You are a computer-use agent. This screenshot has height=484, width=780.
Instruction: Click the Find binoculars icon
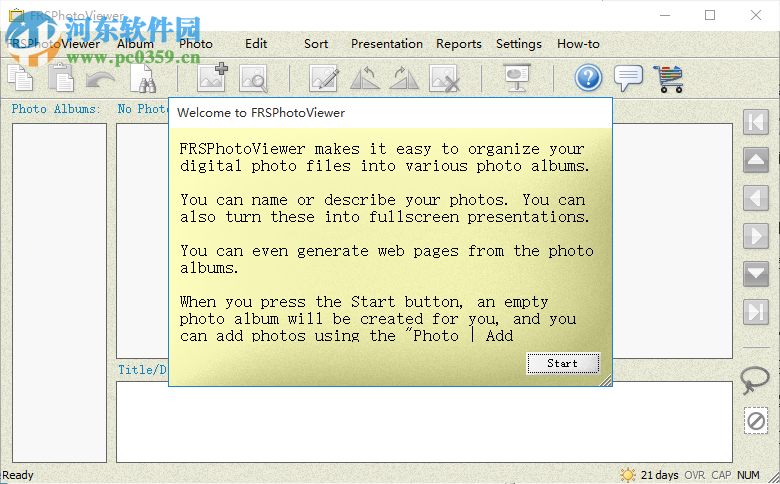(x=143, y=79)
